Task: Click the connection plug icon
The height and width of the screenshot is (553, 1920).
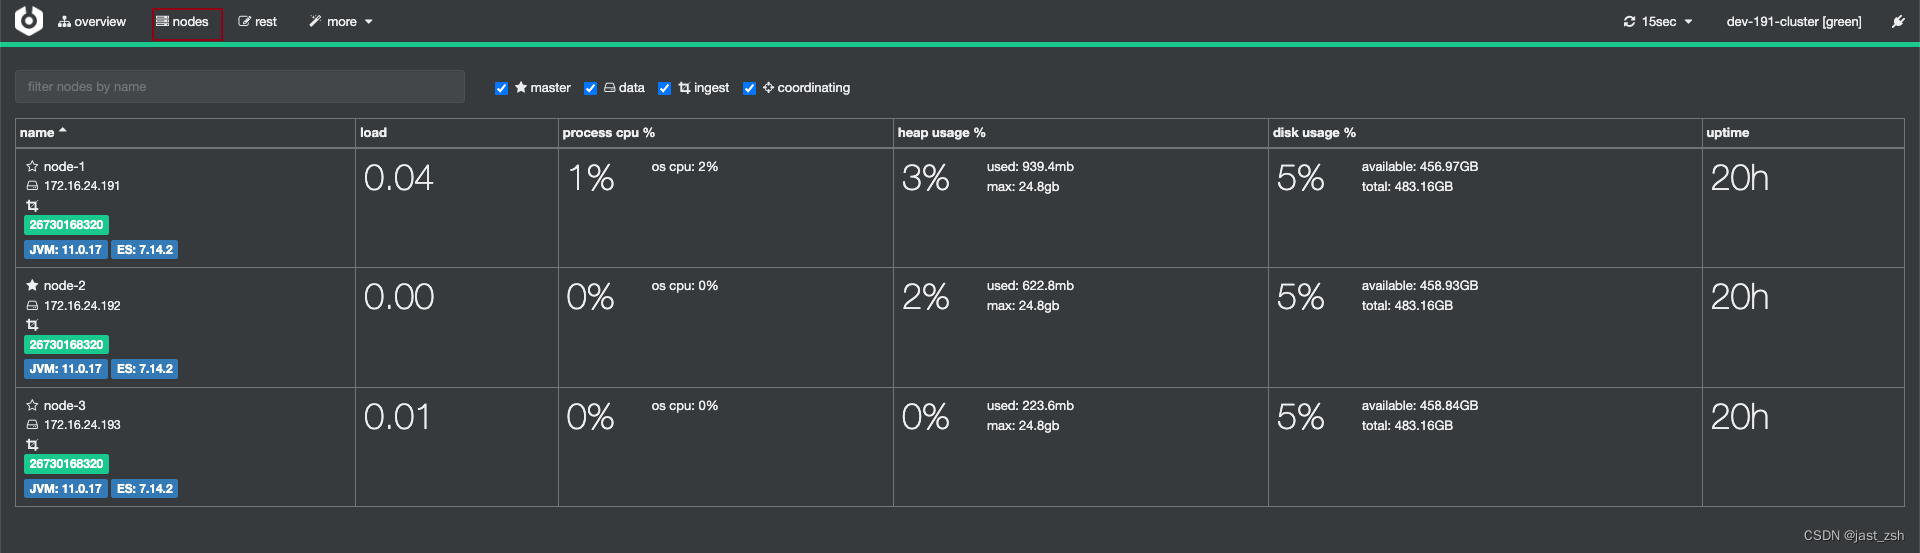Action: tap(1898, 21)
